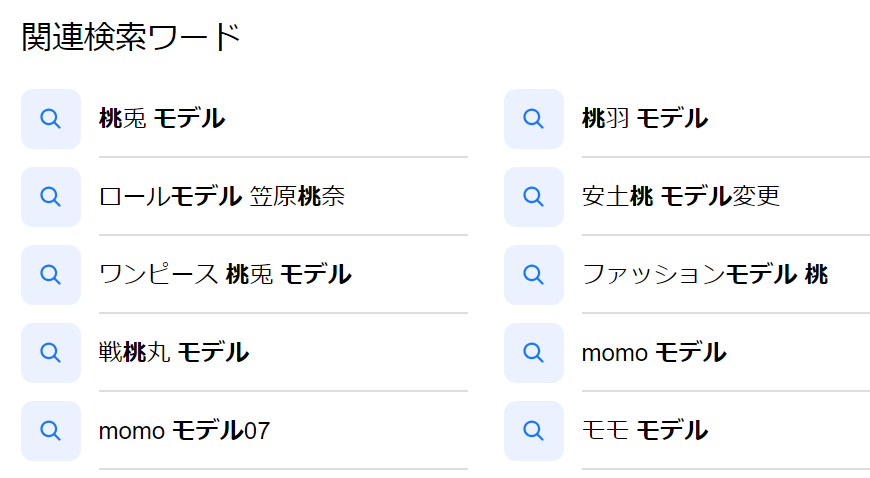Image resolution: width=870 pixels, height=478 pixels.
Task: Search for ロールモデル 笠原桃奈
Action: pyautogui.click(x=222, y=197)
